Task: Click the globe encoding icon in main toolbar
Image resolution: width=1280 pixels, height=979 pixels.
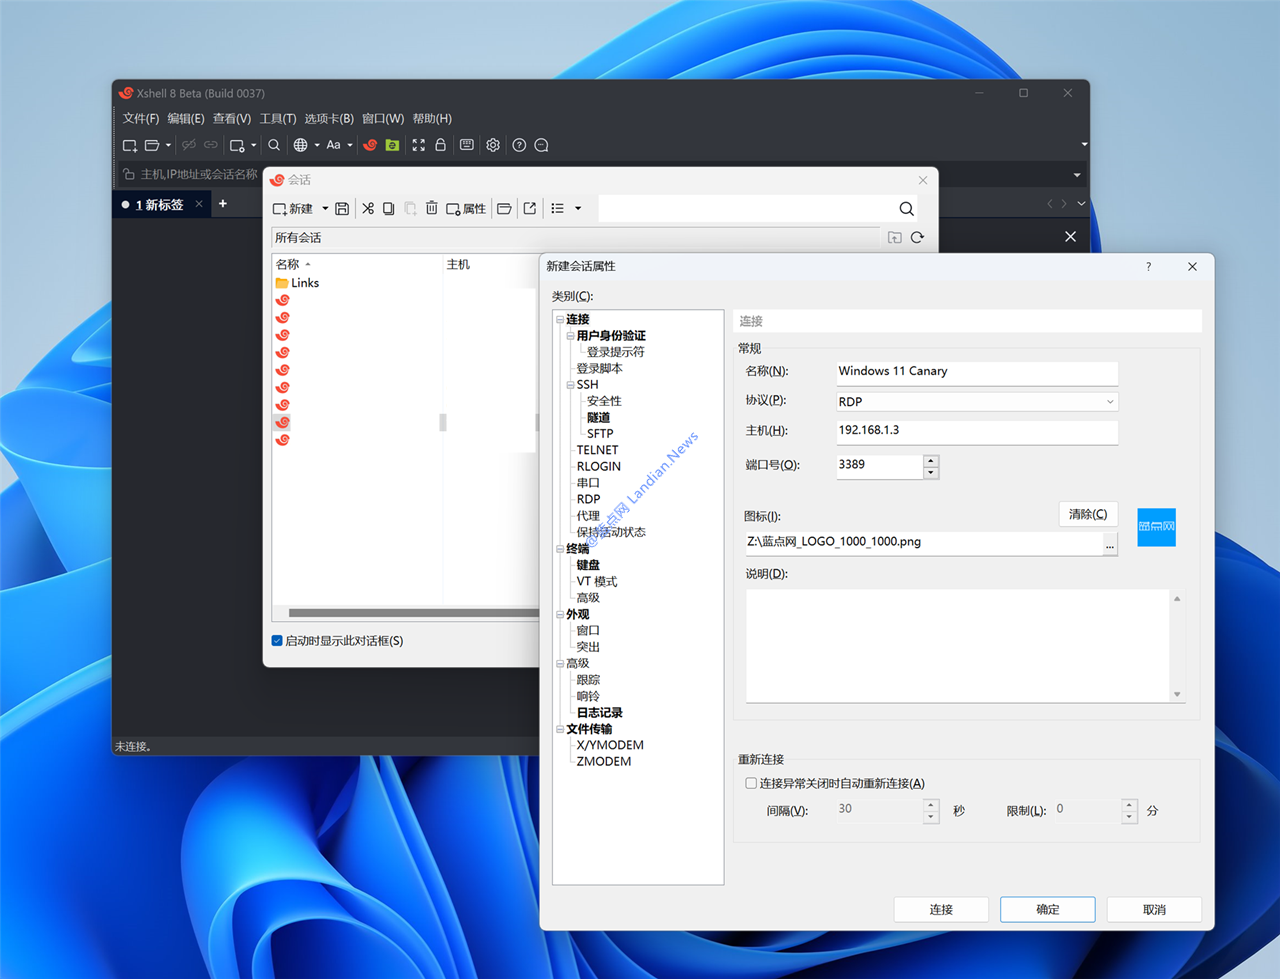Action: pos(300,145)
